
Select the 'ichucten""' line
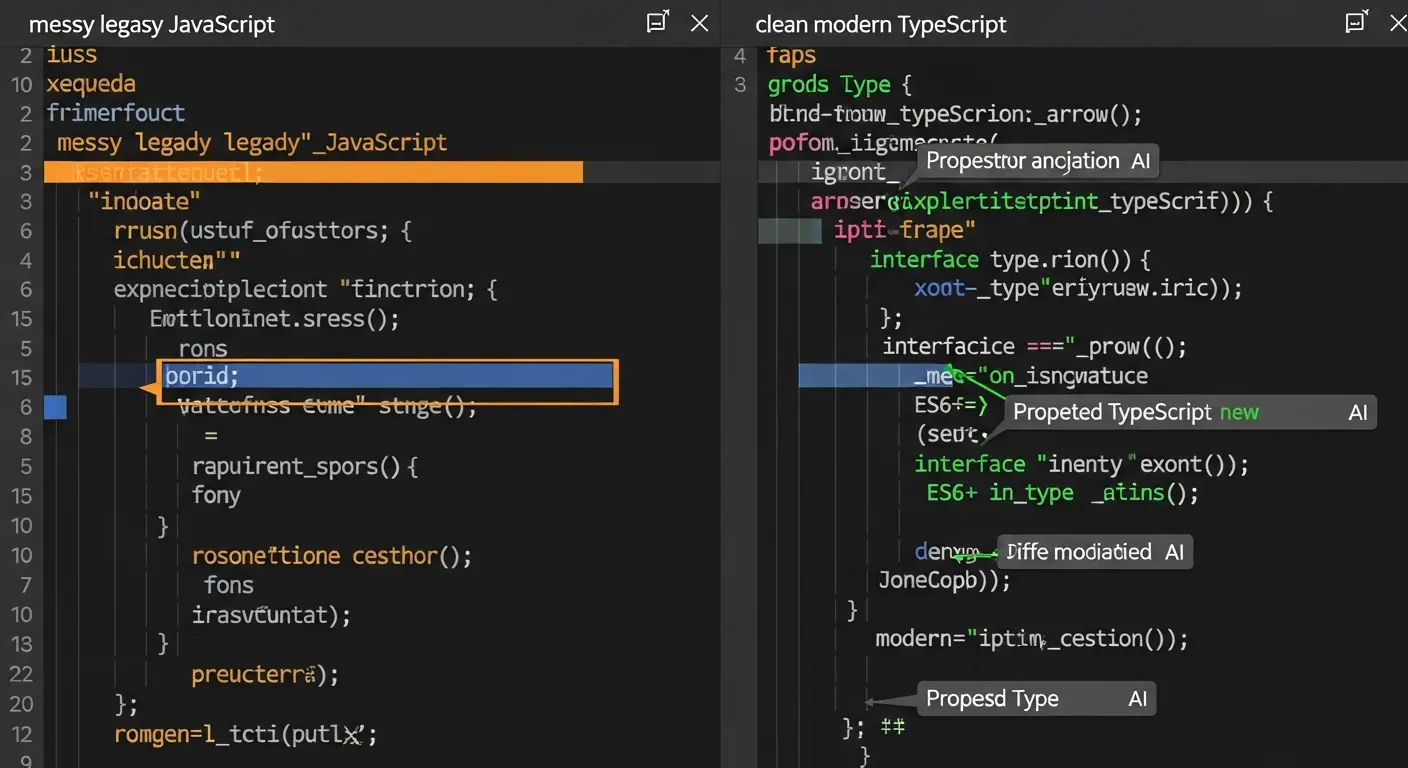[x=177, y=260]
